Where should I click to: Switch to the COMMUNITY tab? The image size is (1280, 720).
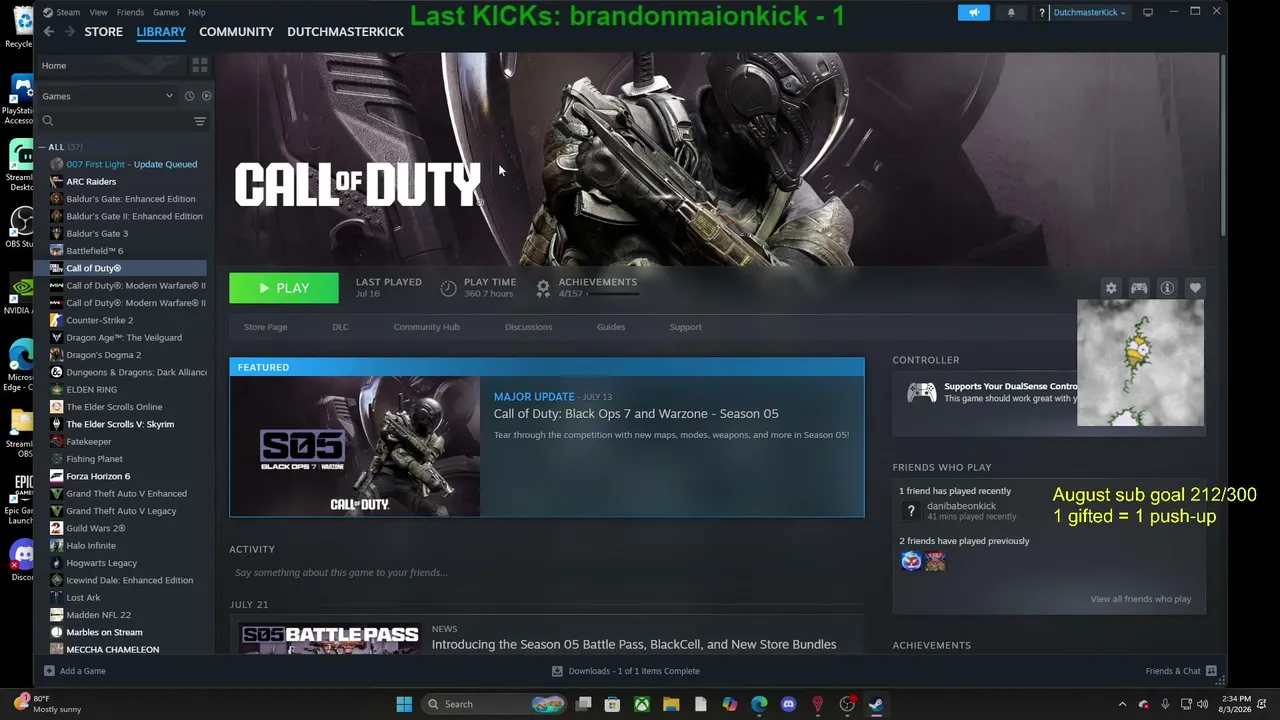[236, 32]
